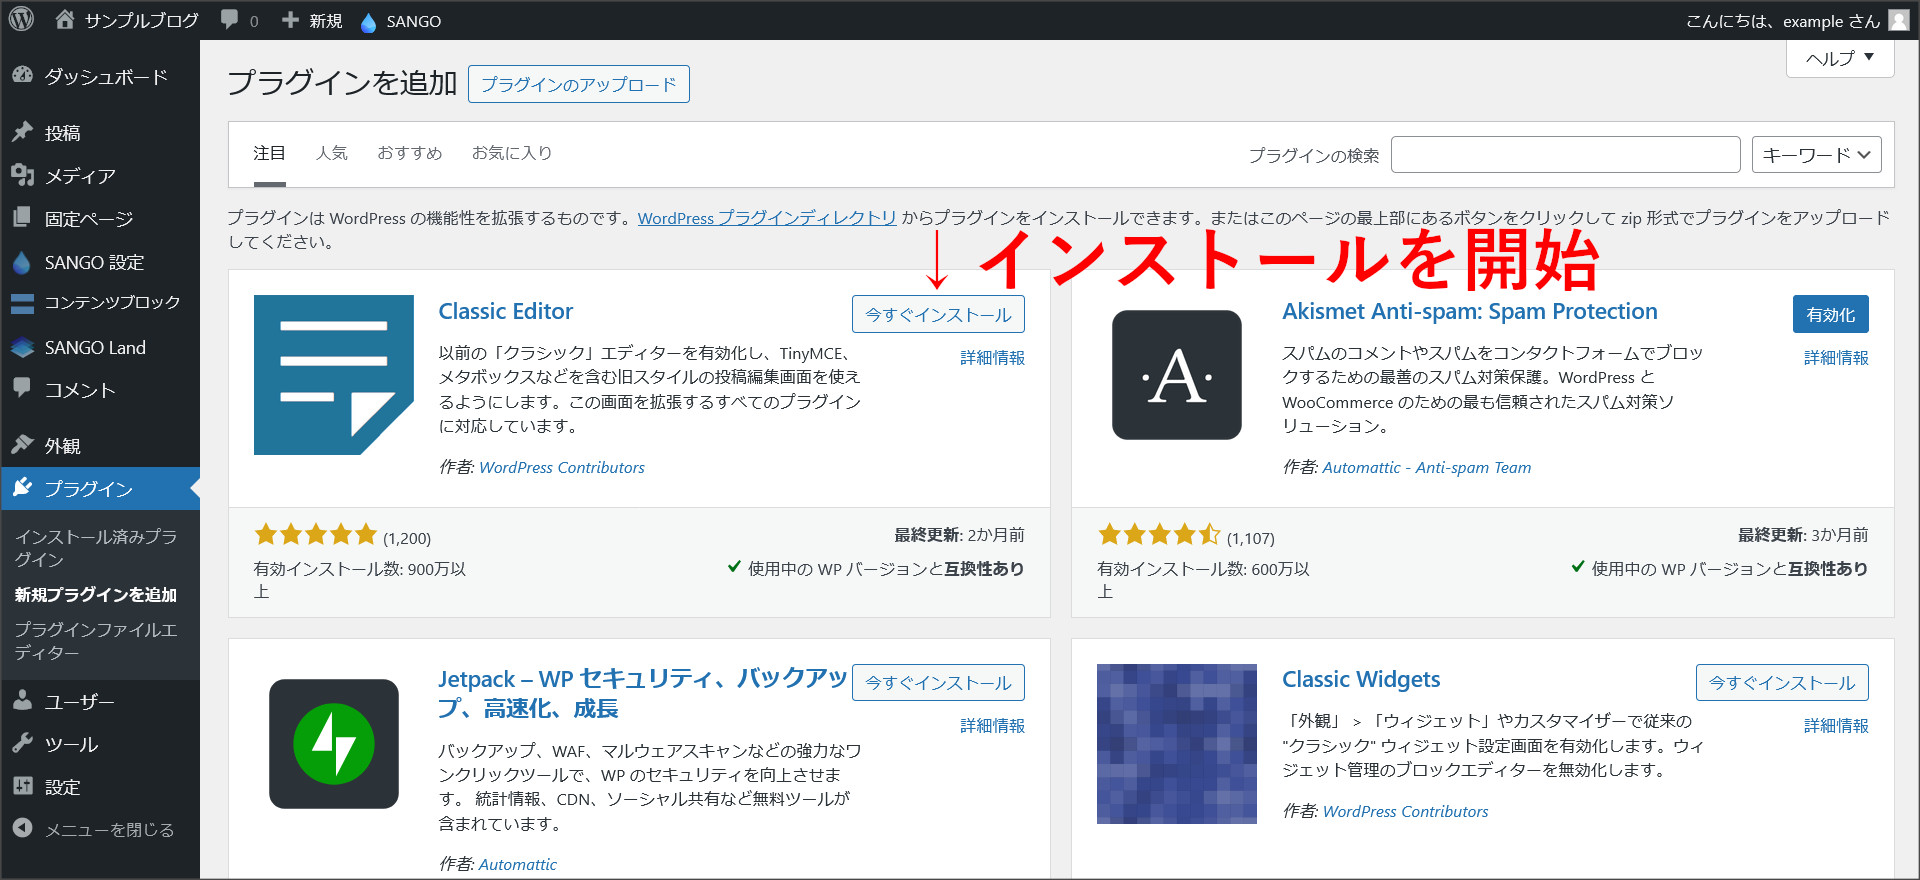Open the 新規 add-new menu in admin bar
Viewport: 1920px width, 880px height.
[x=313, y=21]
